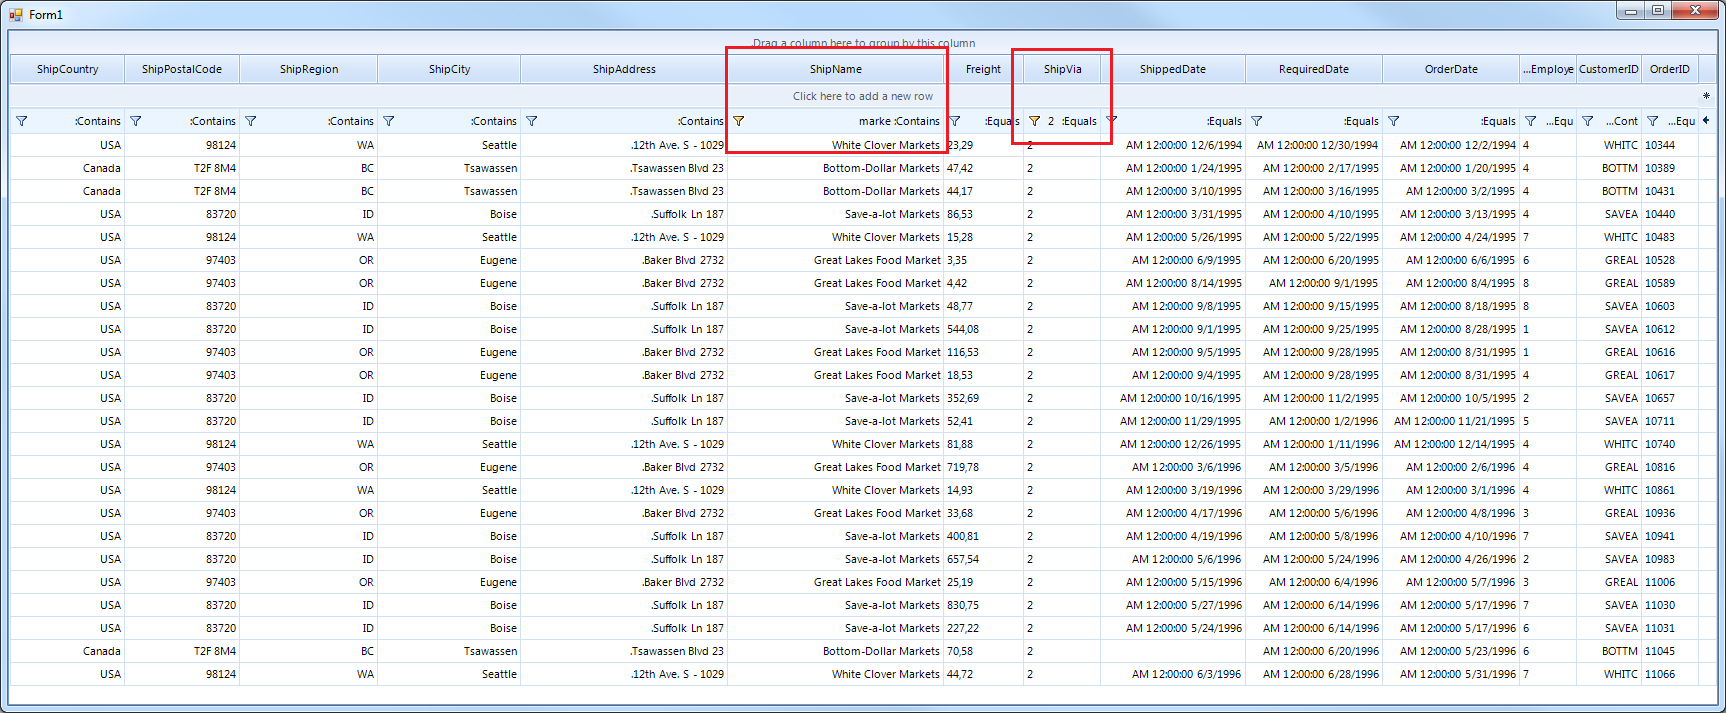Sort by the ShipRegion column header
Viewport: 1726px width, 713px height.
tap(309, 69)
